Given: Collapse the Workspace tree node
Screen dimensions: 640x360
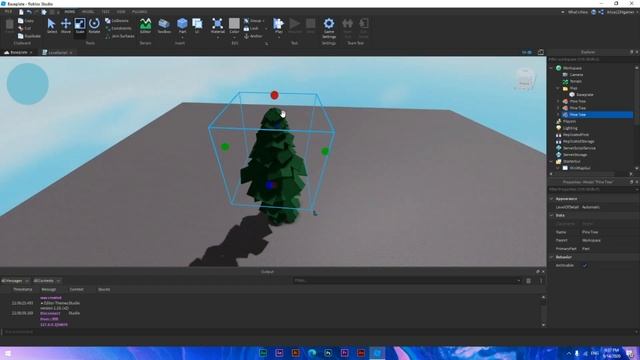Looking at the screenshot, I should pyautogui.click(x=551, y=68).
